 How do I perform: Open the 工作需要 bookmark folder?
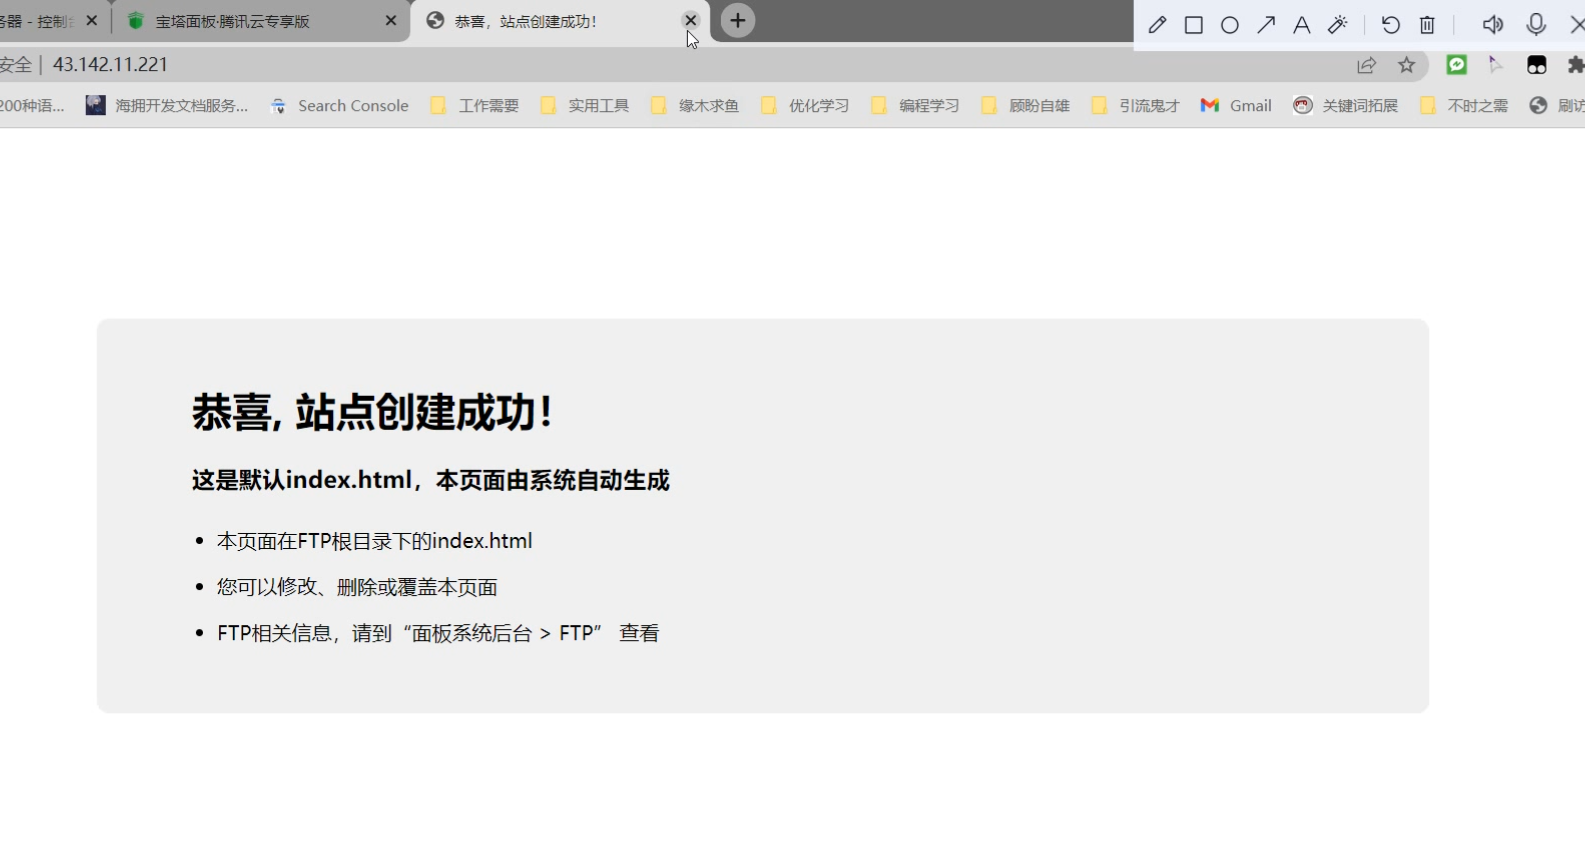[475, 106]
